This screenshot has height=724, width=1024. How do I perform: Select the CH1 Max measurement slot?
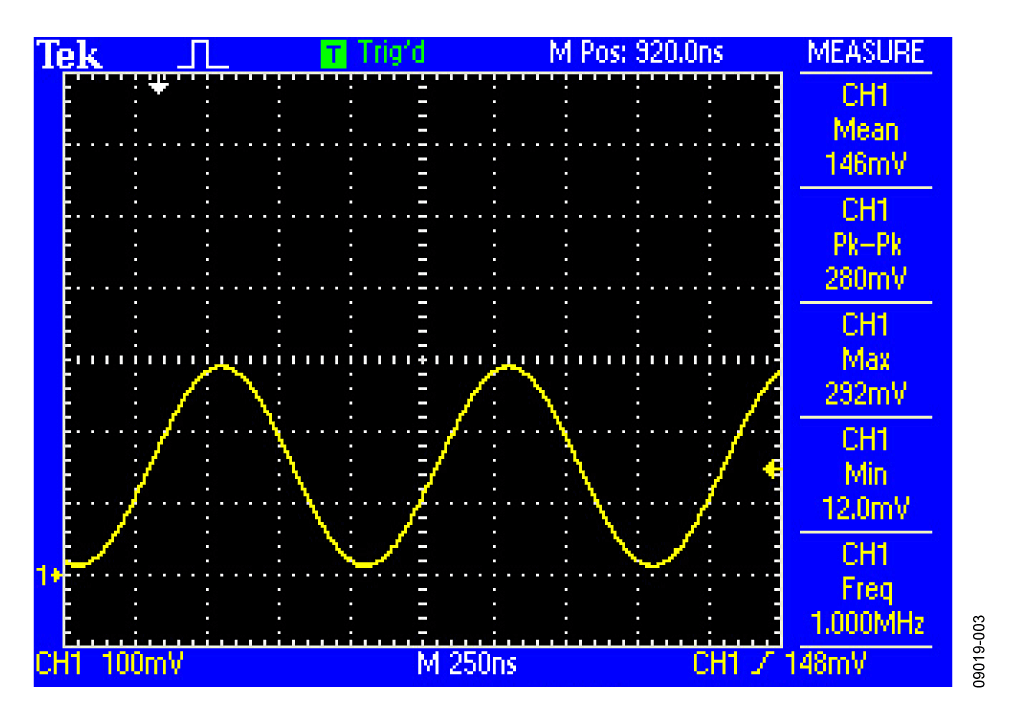tap(865, 360)
